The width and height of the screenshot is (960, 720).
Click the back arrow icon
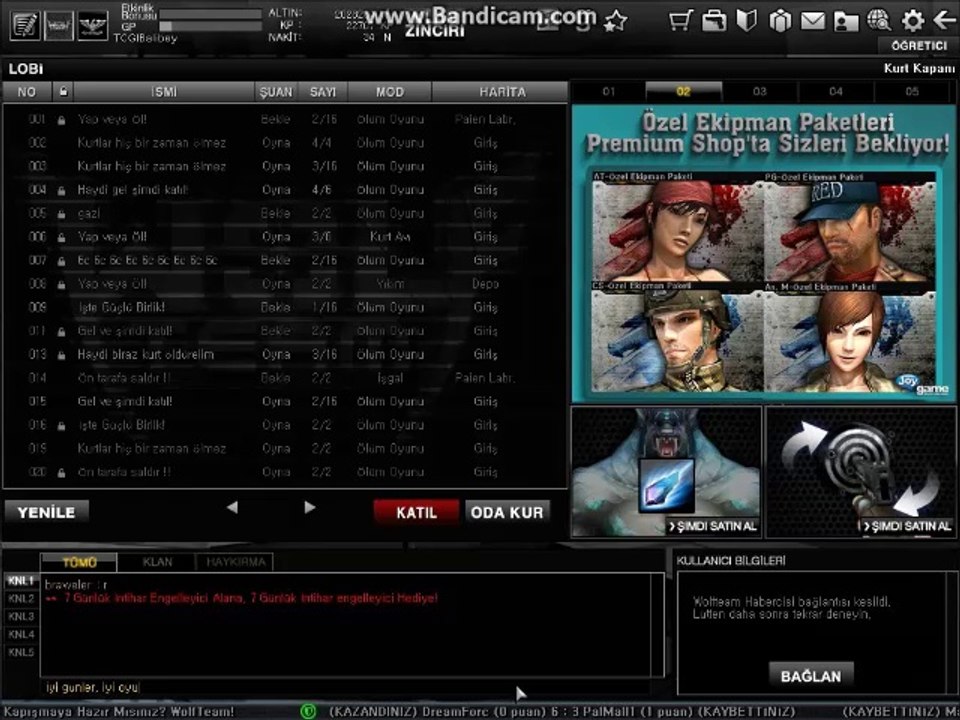[x=945, y=20]
